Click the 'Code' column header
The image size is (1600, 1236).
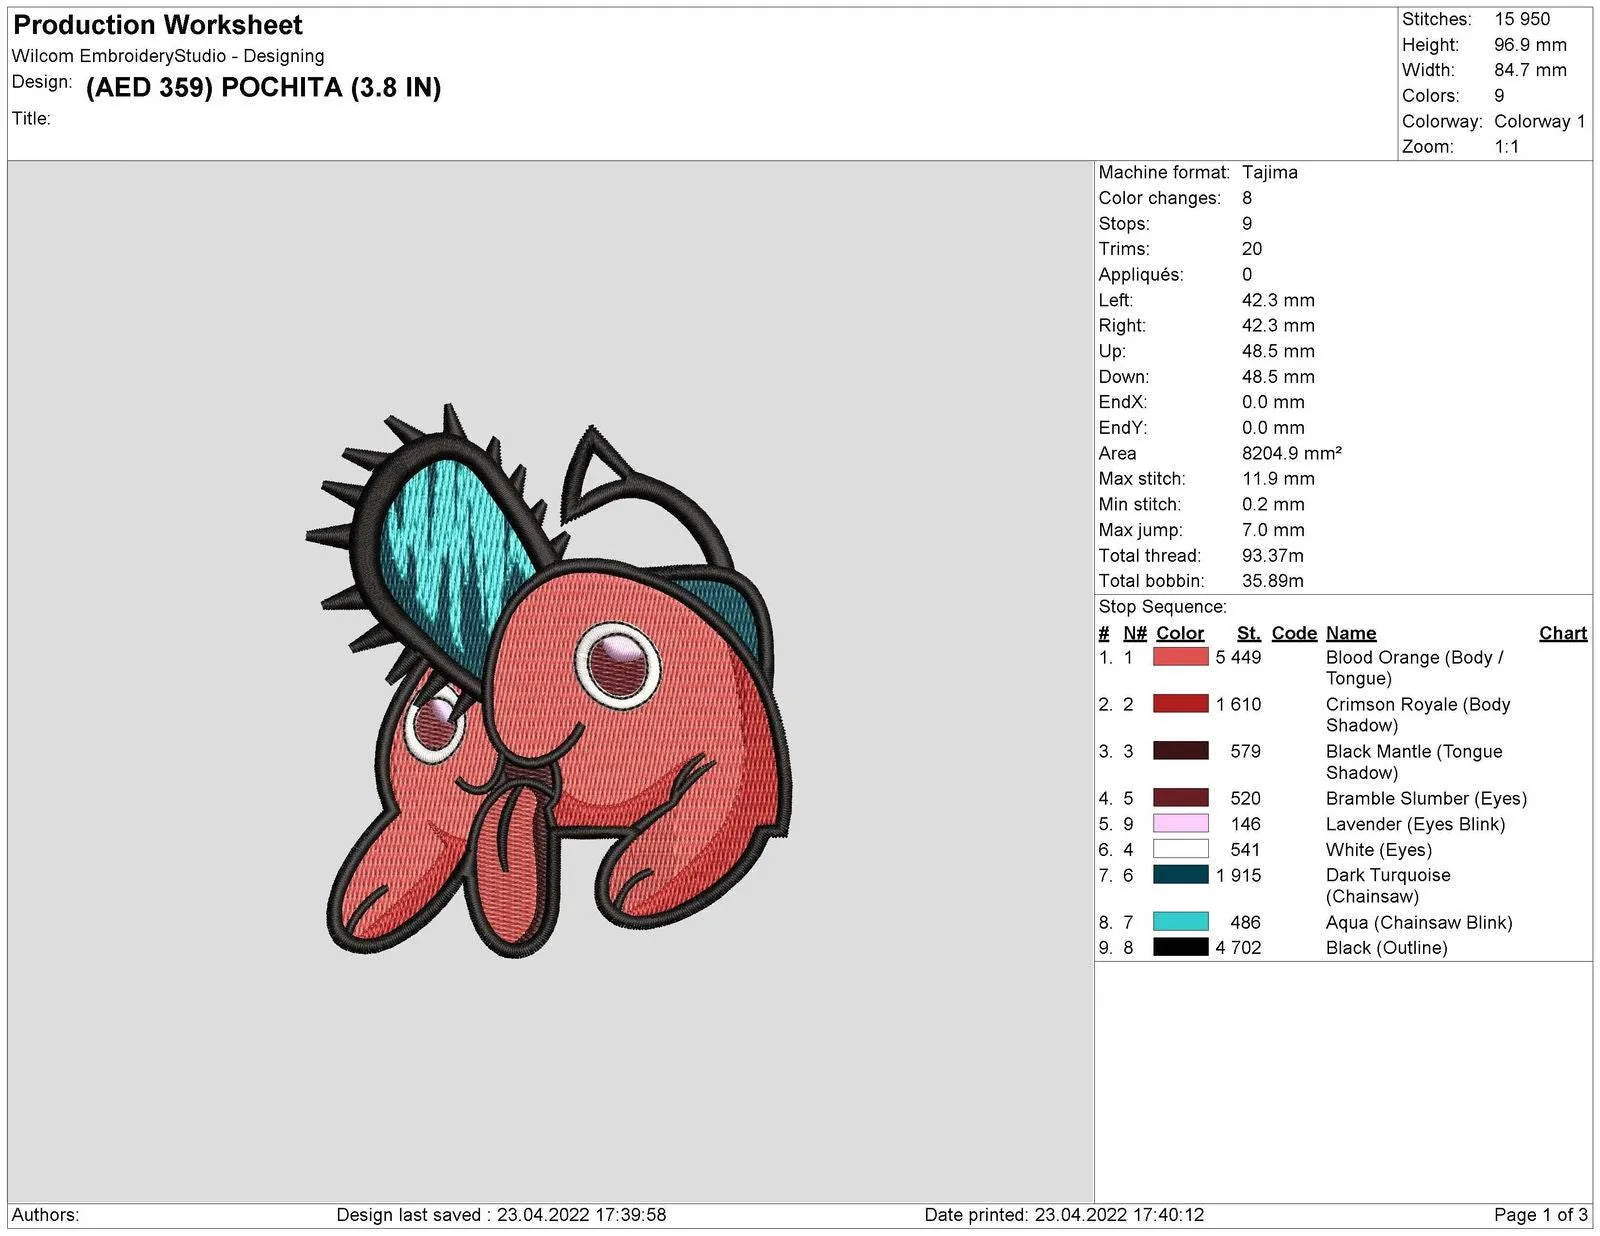pos(1294,633)
